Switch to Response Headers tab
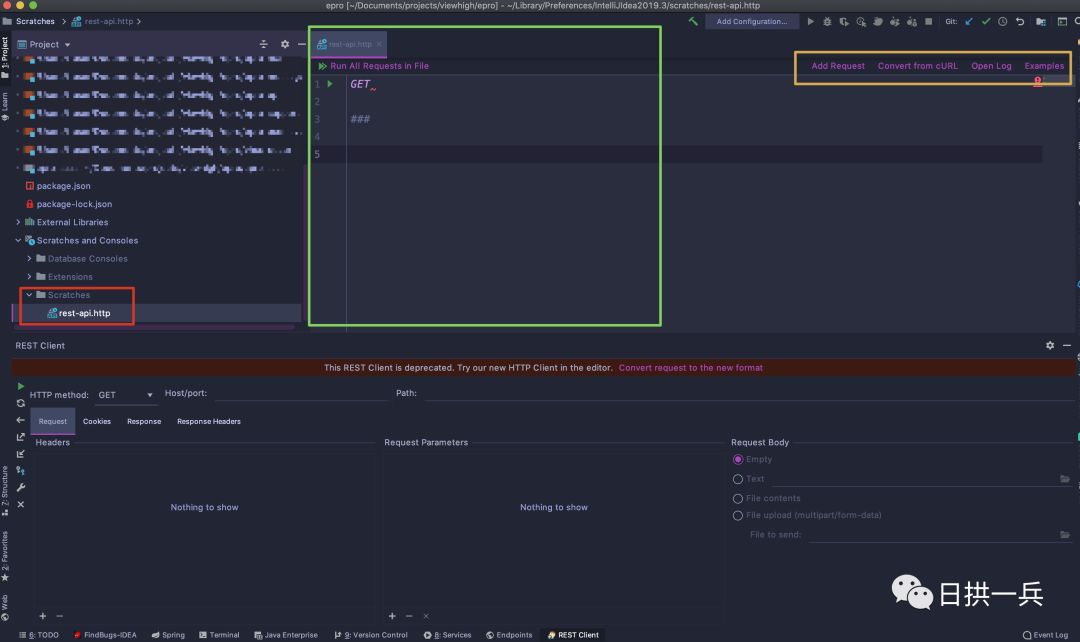 209,422
